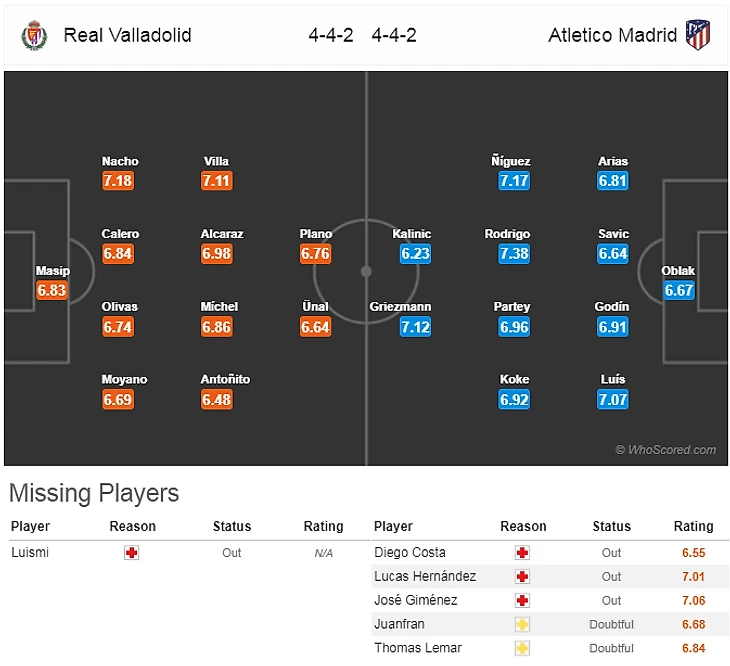Click Ünal's 6.64 rating badge
The image size is (730, 666).
[315, 327]
